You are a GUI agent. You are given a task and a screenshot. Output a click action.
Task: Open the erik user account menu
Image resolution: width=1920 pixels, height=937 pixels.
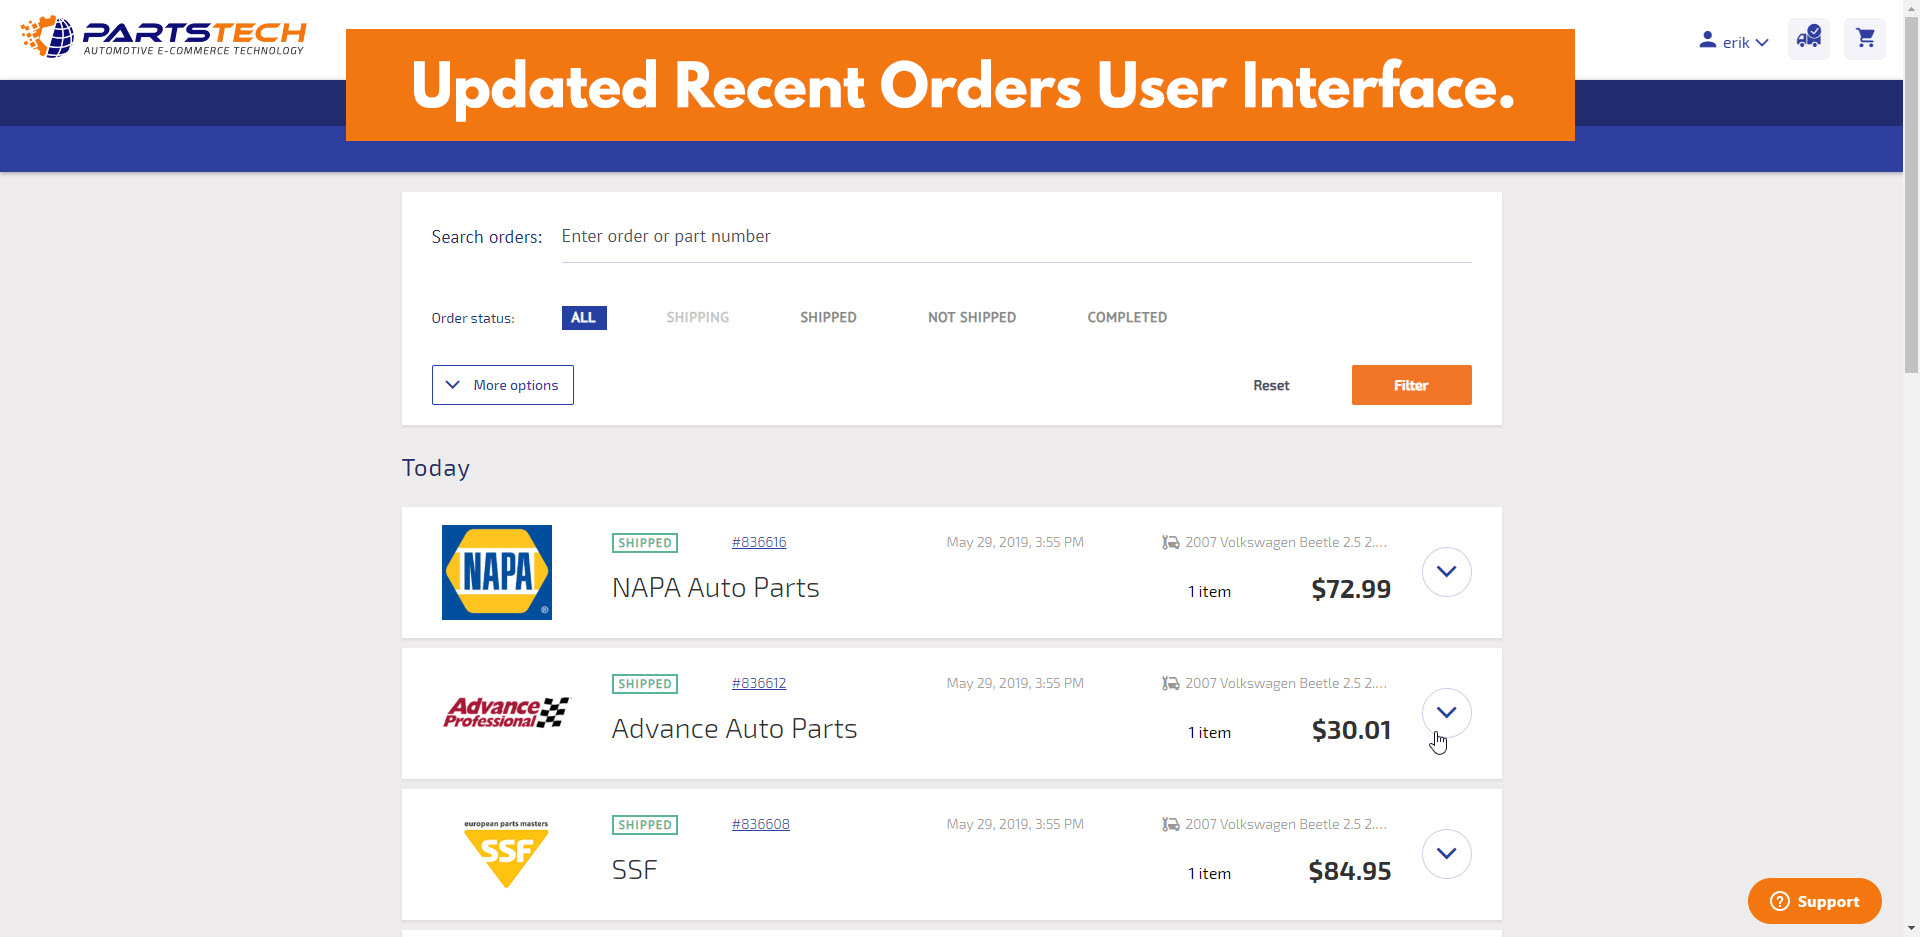pos(1734,42)
